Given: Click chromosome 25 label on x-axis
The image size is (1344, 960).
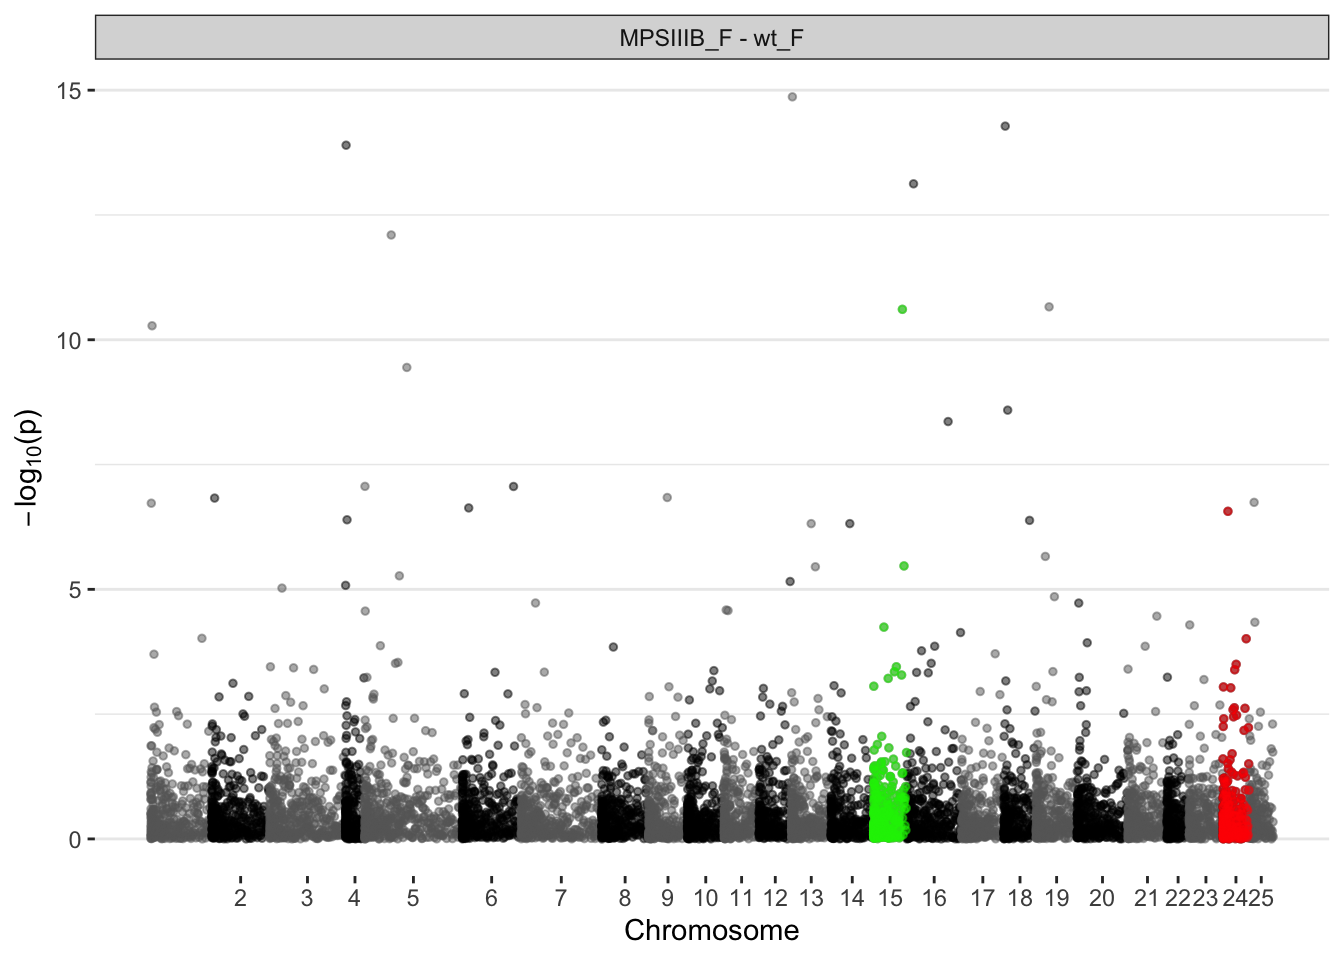Looking at the screenshot, I should [1262, 898].
